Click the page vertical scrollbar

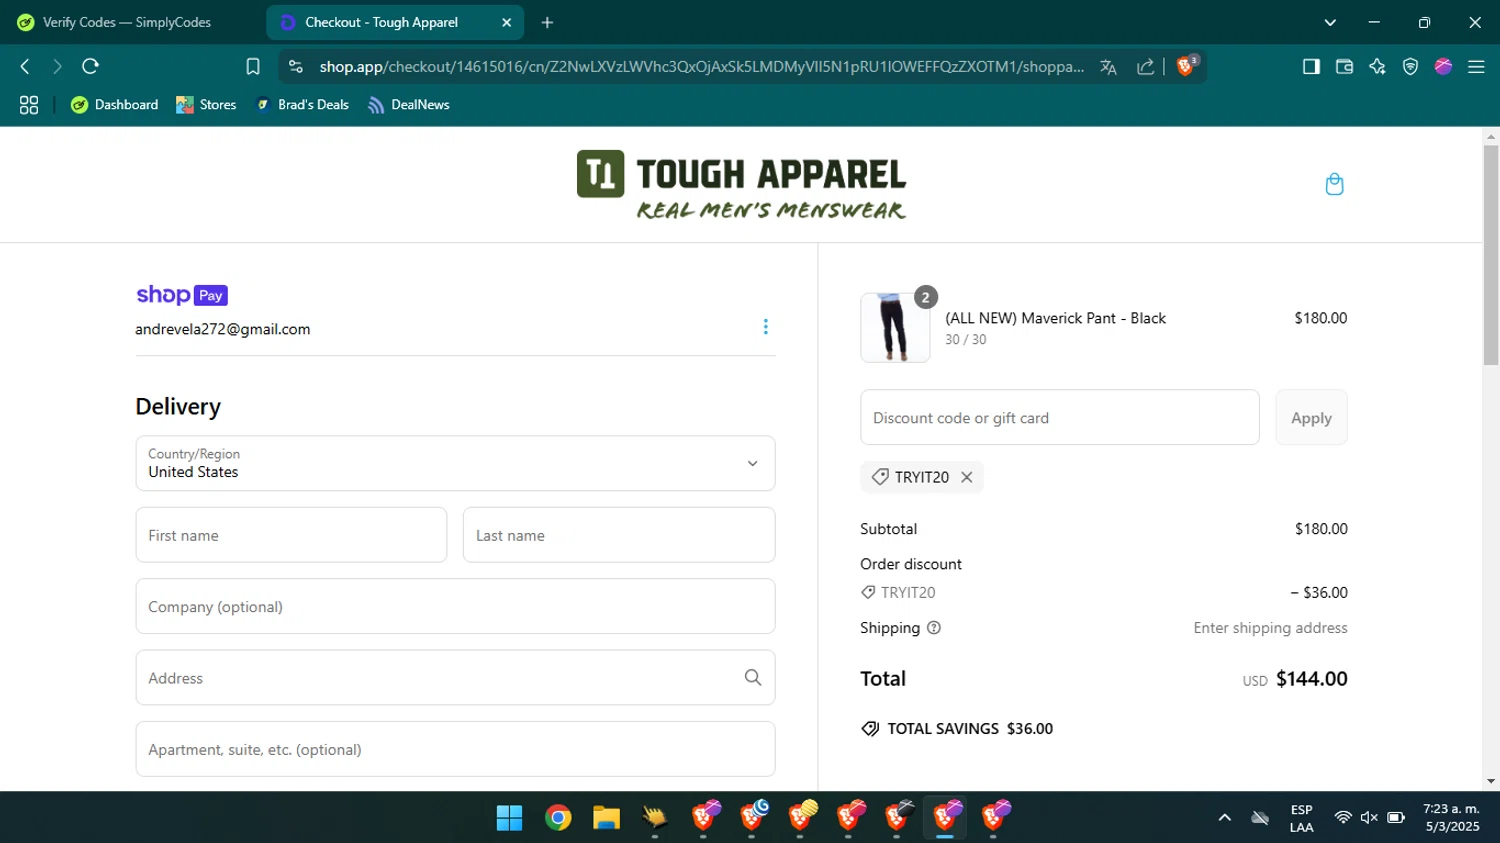point(1491,255)
